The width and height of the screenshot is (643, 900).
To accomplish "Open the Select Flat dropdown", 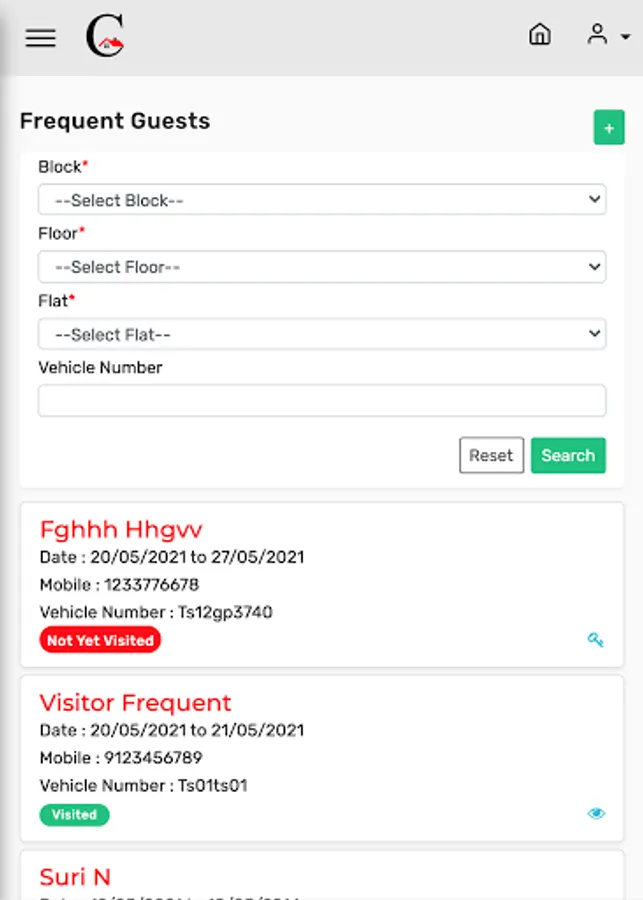I will point(322,334).
